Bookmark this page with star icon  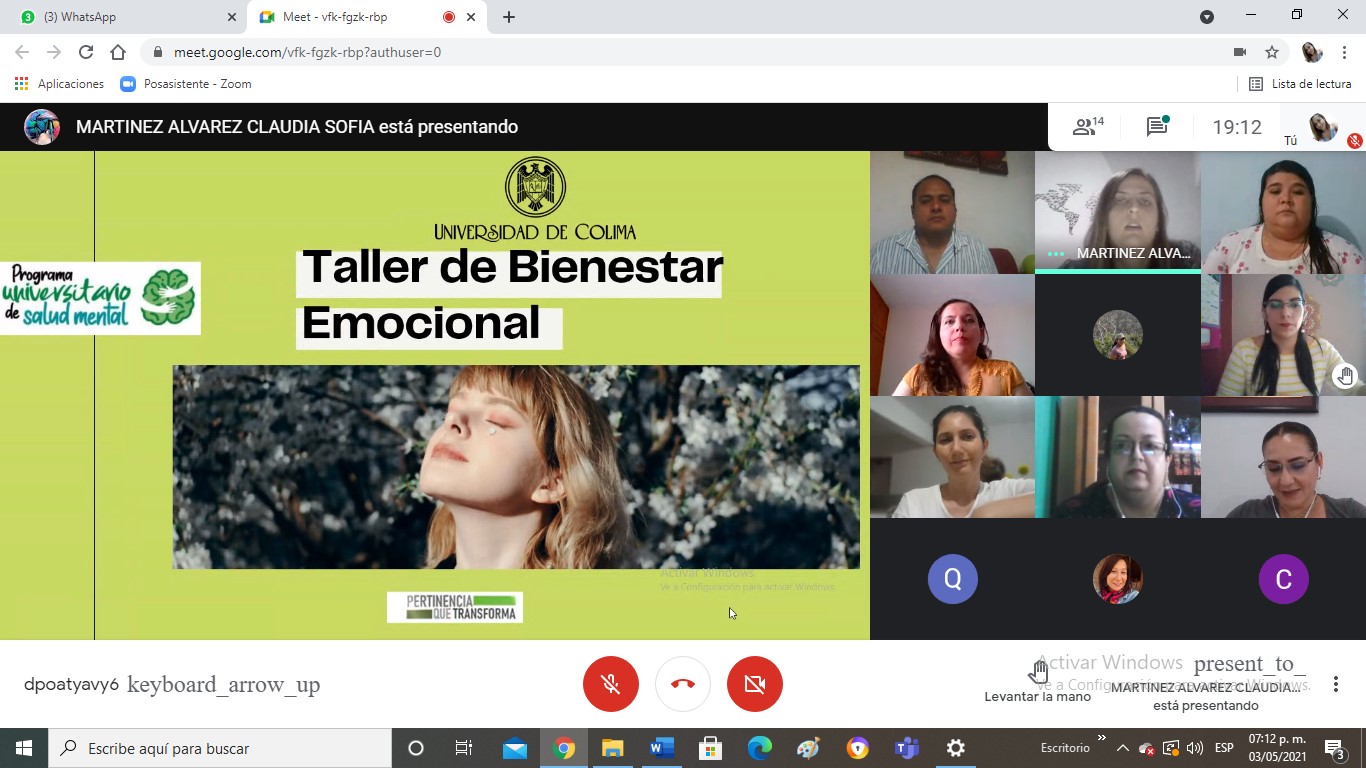tap(1272, 52)
